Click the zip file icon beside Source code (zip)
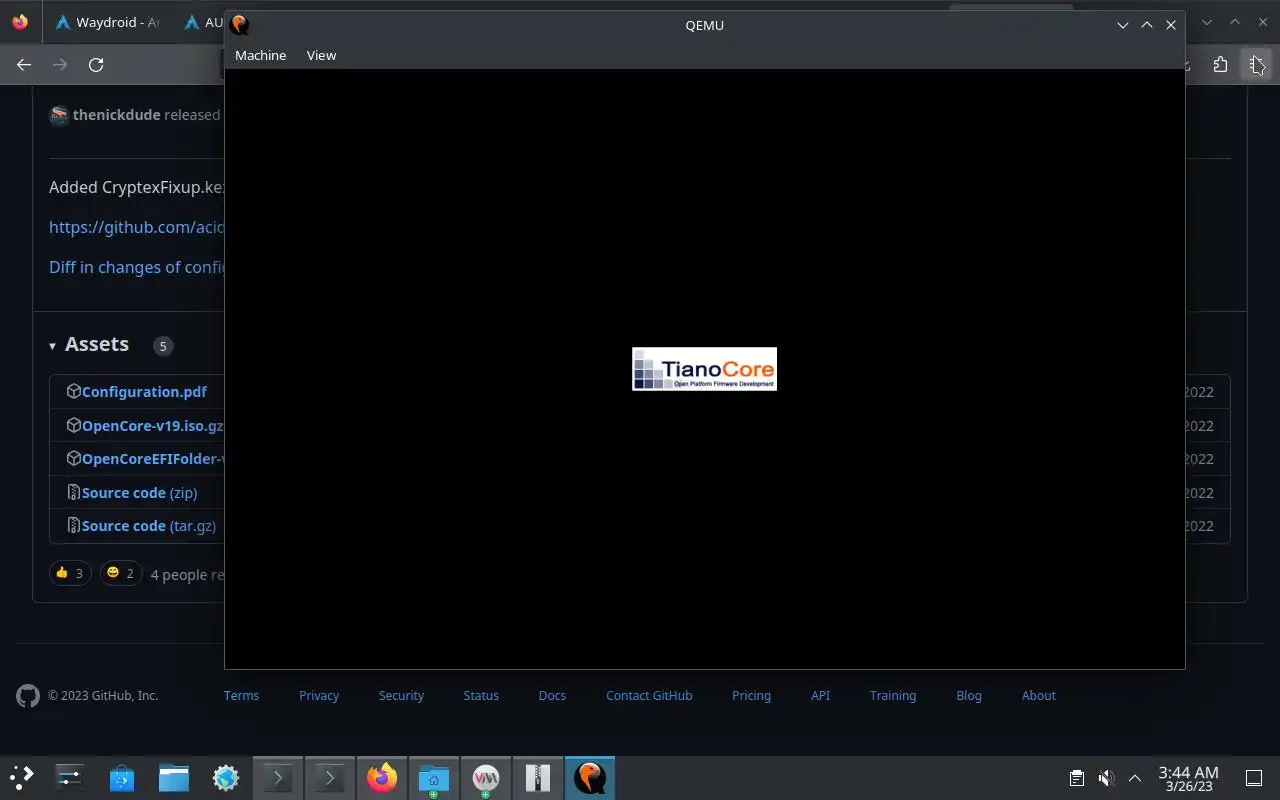Viewport: 1280px width, 800px height. pyautogui.click(x=73, y=492)
